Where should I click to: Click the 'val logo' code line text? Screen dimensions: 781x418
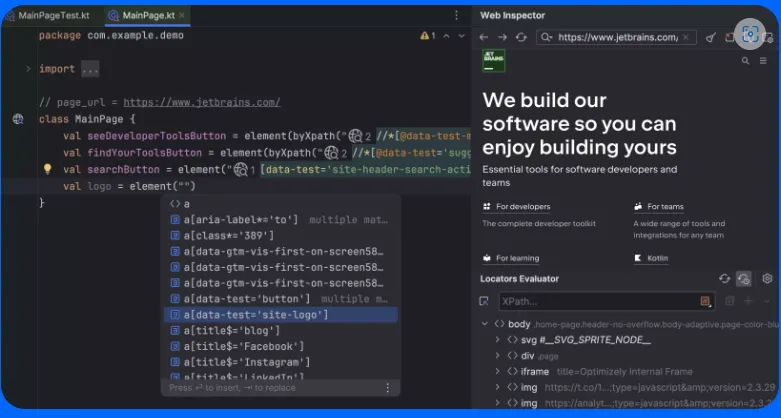[129, 186]
